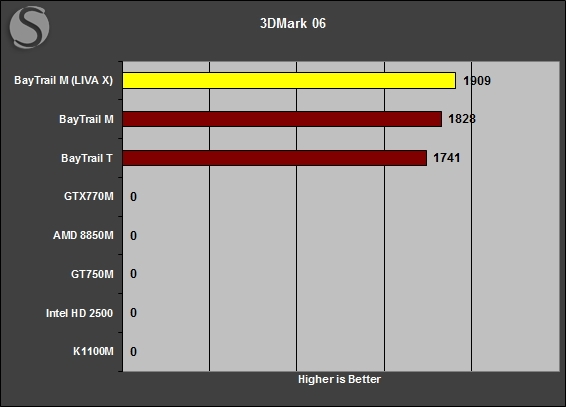Screen dimensions: 566x407
Task: Click the 1828 score value
Action: click(462, 119)
